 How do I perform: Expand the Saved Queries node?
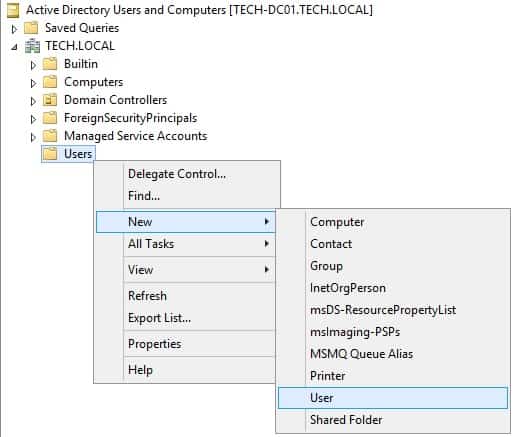pyautogui.click(x=14, y=29)
